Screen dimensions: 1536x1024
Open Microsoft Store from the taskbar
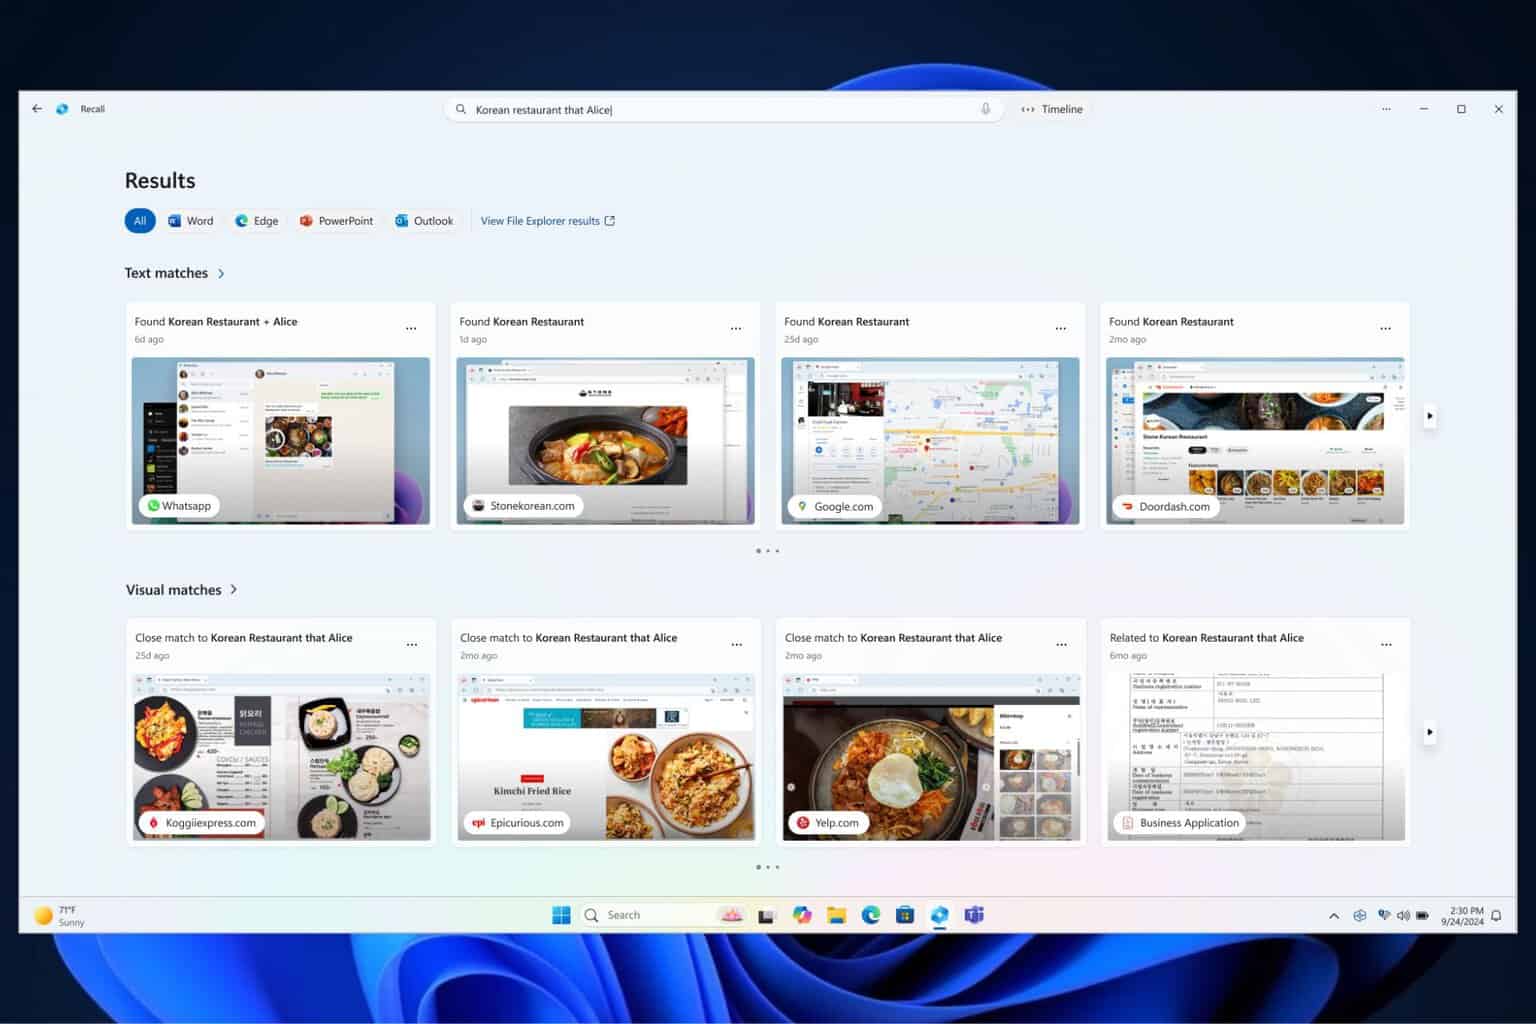[905, 915]
